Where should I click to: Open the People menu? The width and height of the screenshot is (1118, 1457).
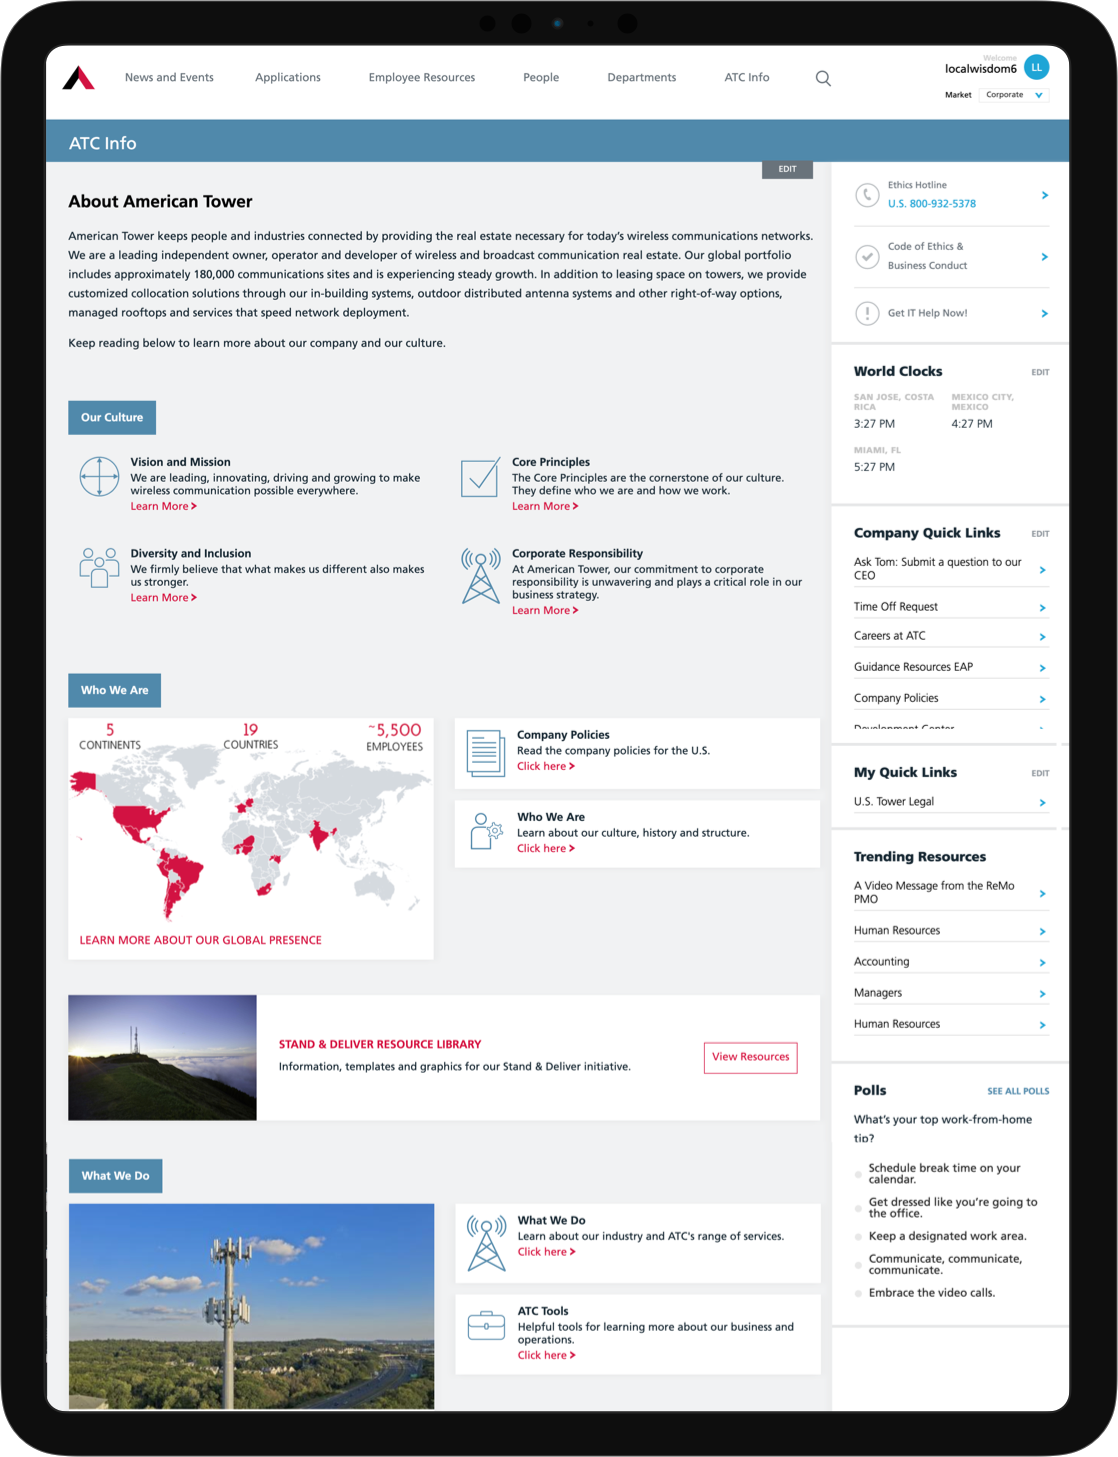coord(541,78)
